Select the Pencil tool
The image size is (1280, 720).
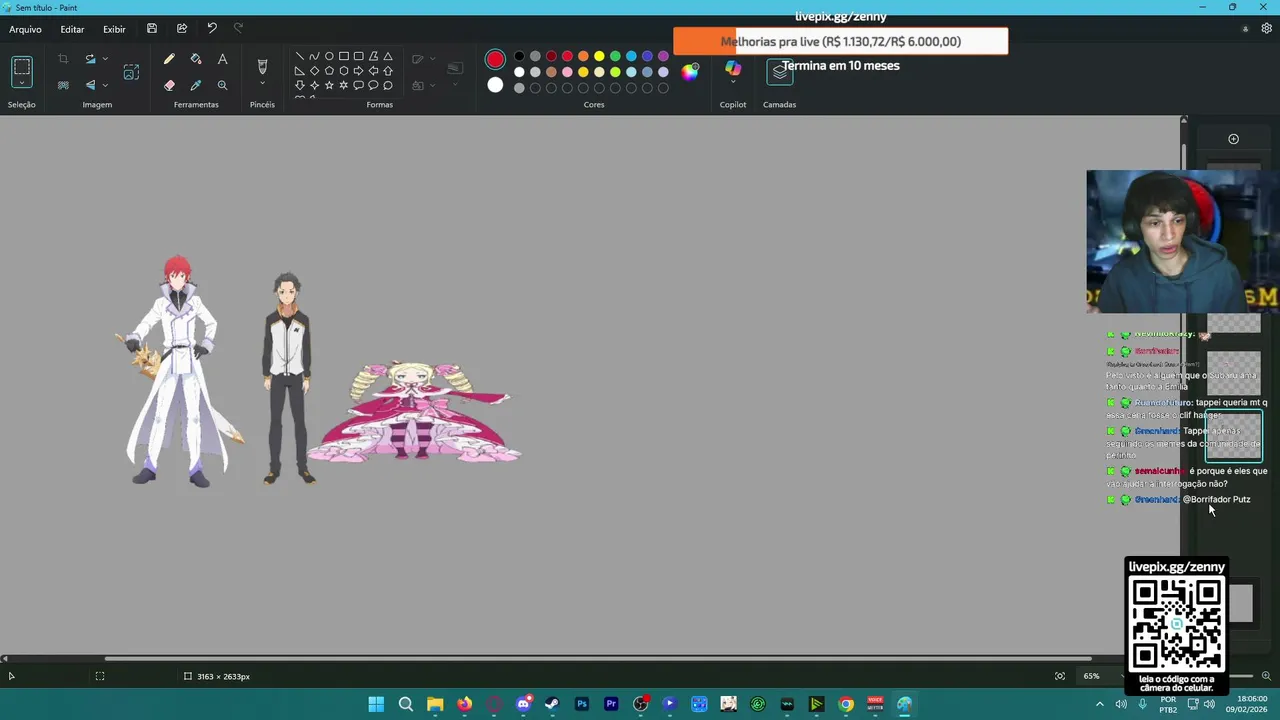(x=169, y=60)
